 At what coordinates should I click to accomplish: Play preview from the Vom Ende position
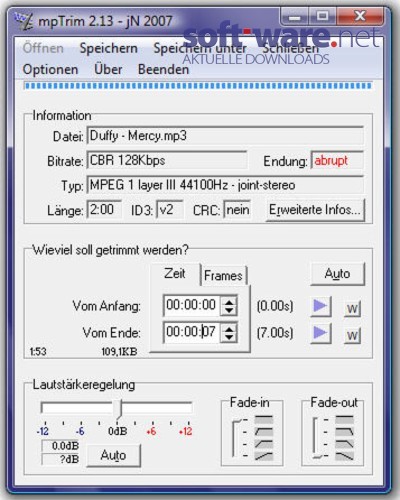tap(321, 332)
